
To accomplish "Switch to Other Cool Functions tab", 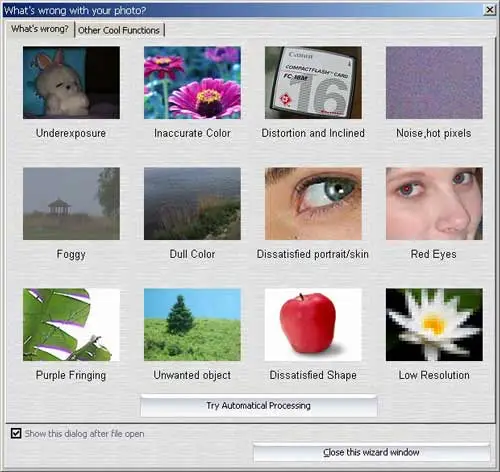I will pyautogui.click(x=119, y=30).
